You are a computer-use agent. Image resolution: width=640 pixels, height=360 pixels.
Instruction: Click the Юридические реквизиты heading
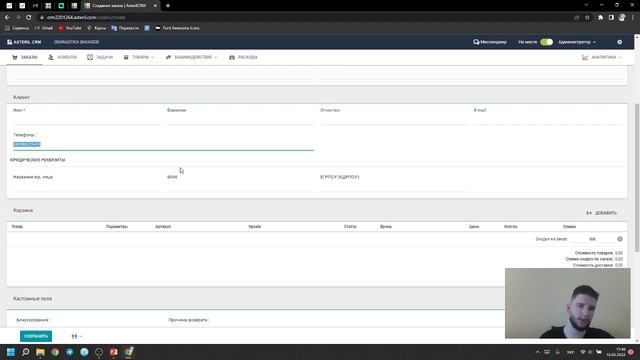(x=38, y=160)
